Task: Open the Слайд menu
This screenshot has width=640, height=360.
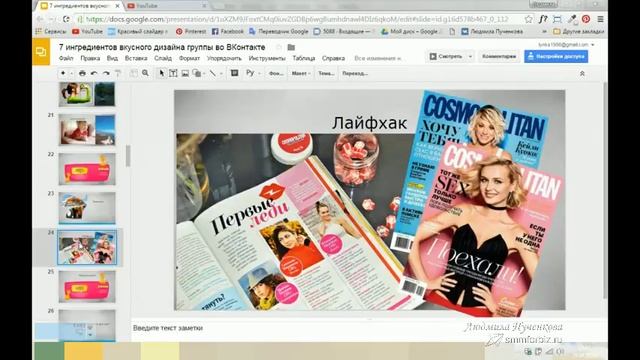Action: pos(163,58)
